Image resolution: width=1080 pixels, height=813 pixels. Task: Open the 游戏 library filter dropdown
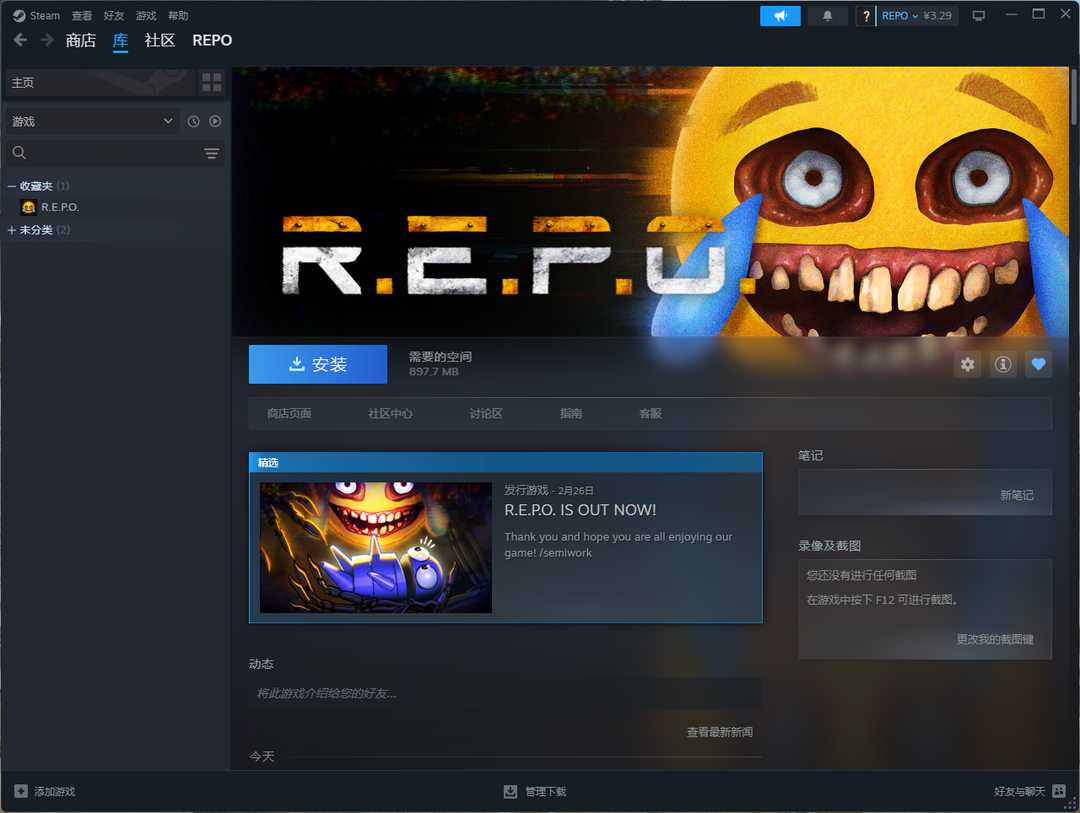pyautogui.click(x=92, y=121)
